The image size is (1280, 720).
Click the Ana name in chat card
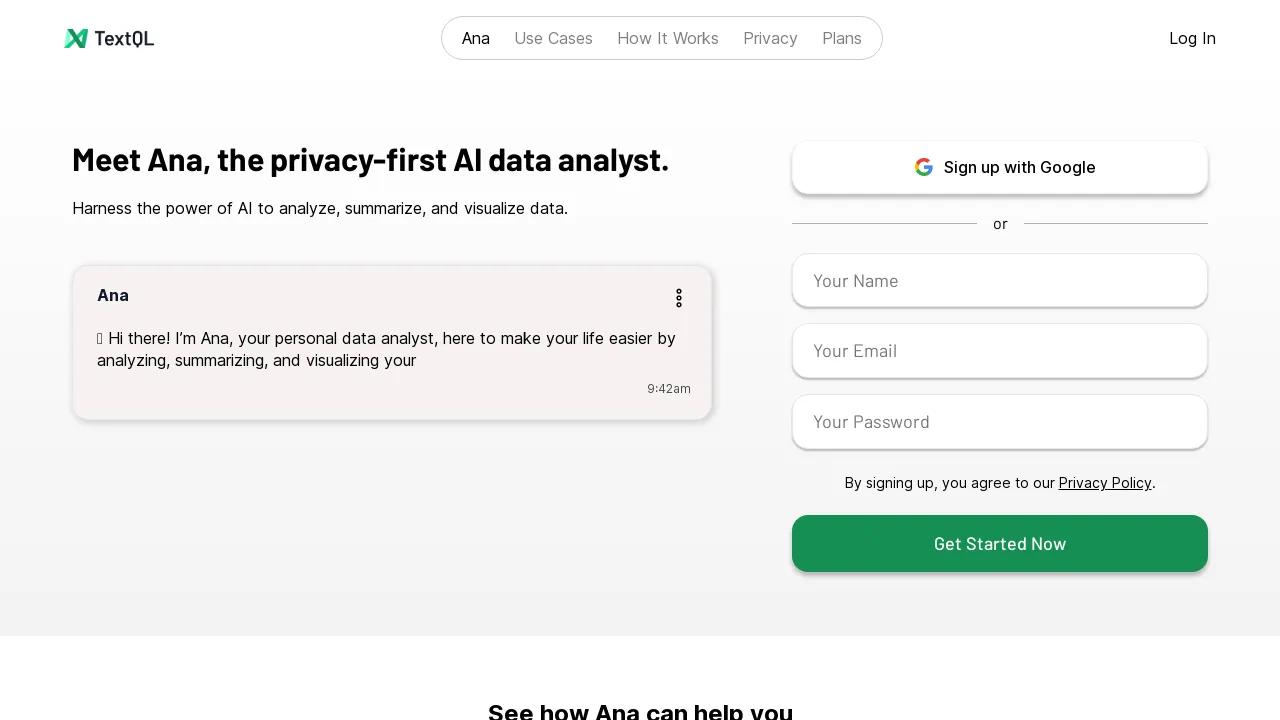(x=113, y=295)
